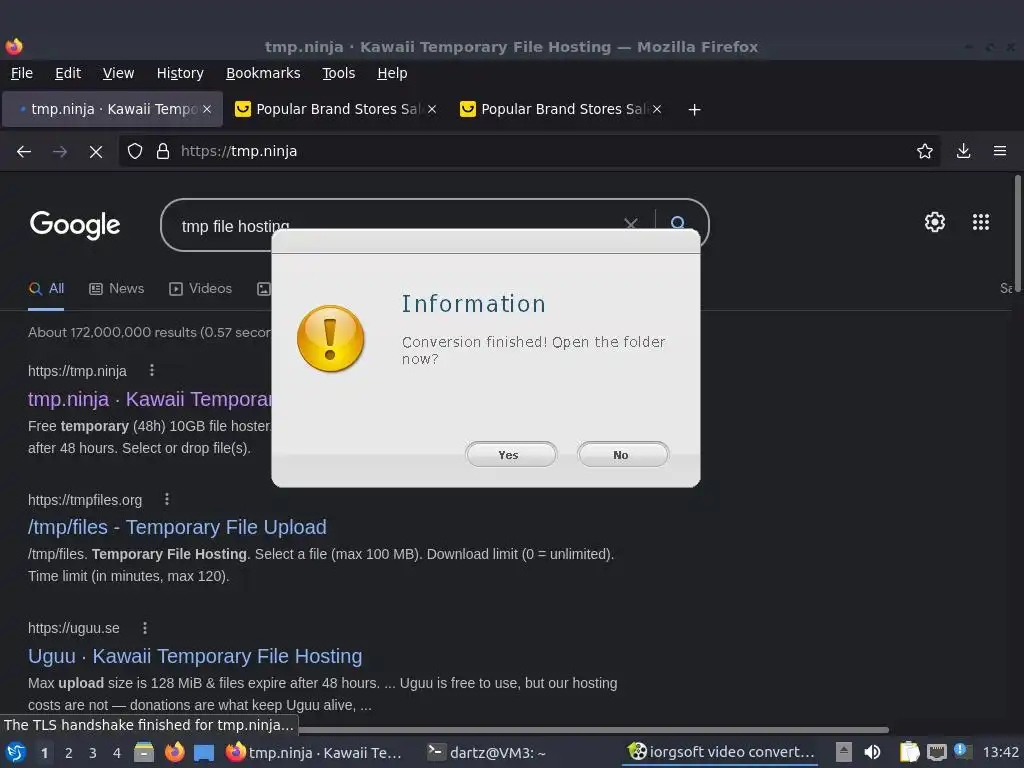Select the All results tab
This screenshot has width=1024, height=768.
[46, 289]
